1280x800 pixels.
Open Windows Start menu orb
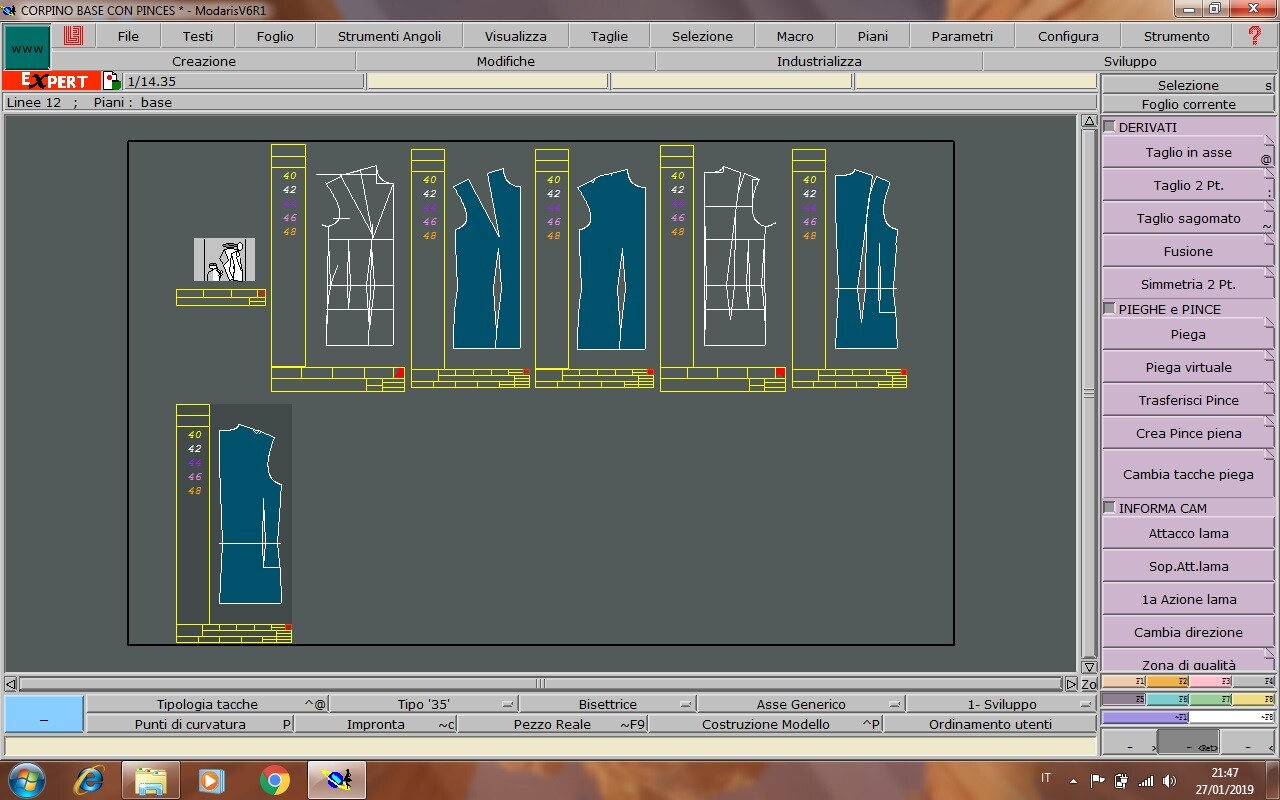(x=26, y=779)
